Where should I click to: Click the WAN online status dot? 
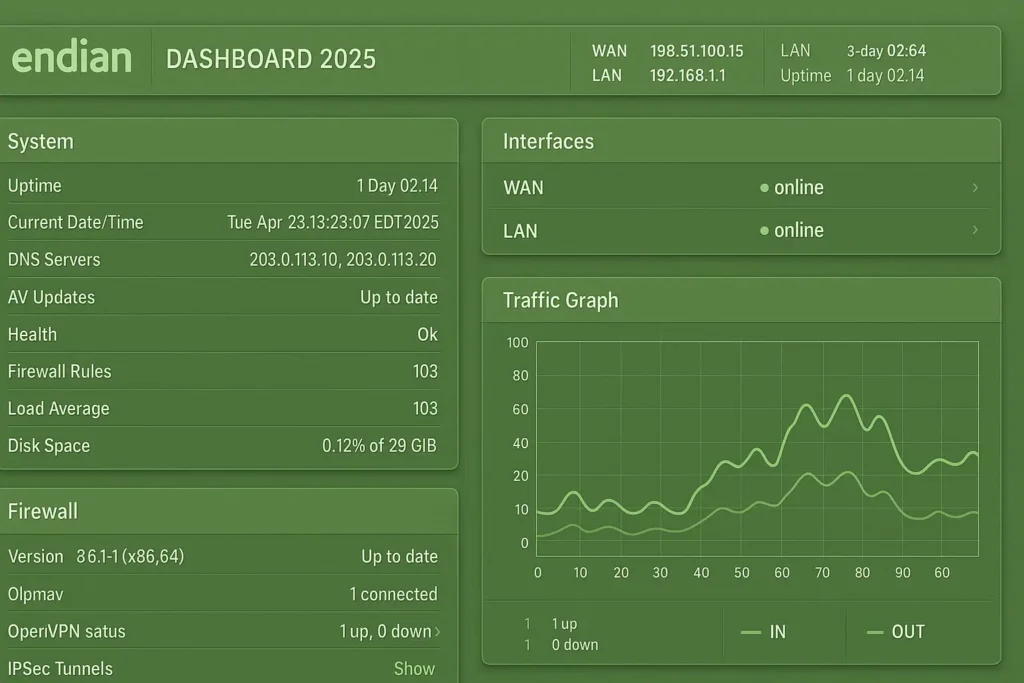pyautogui.click(x=764, y=188)
